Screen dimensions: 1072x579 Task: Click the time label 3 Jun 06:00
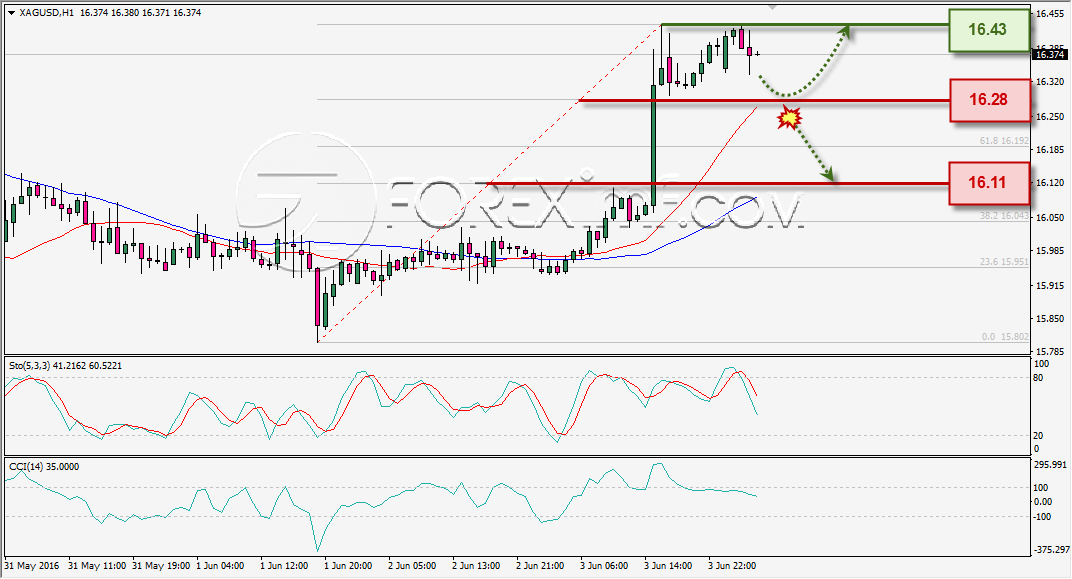click(604, 566)
